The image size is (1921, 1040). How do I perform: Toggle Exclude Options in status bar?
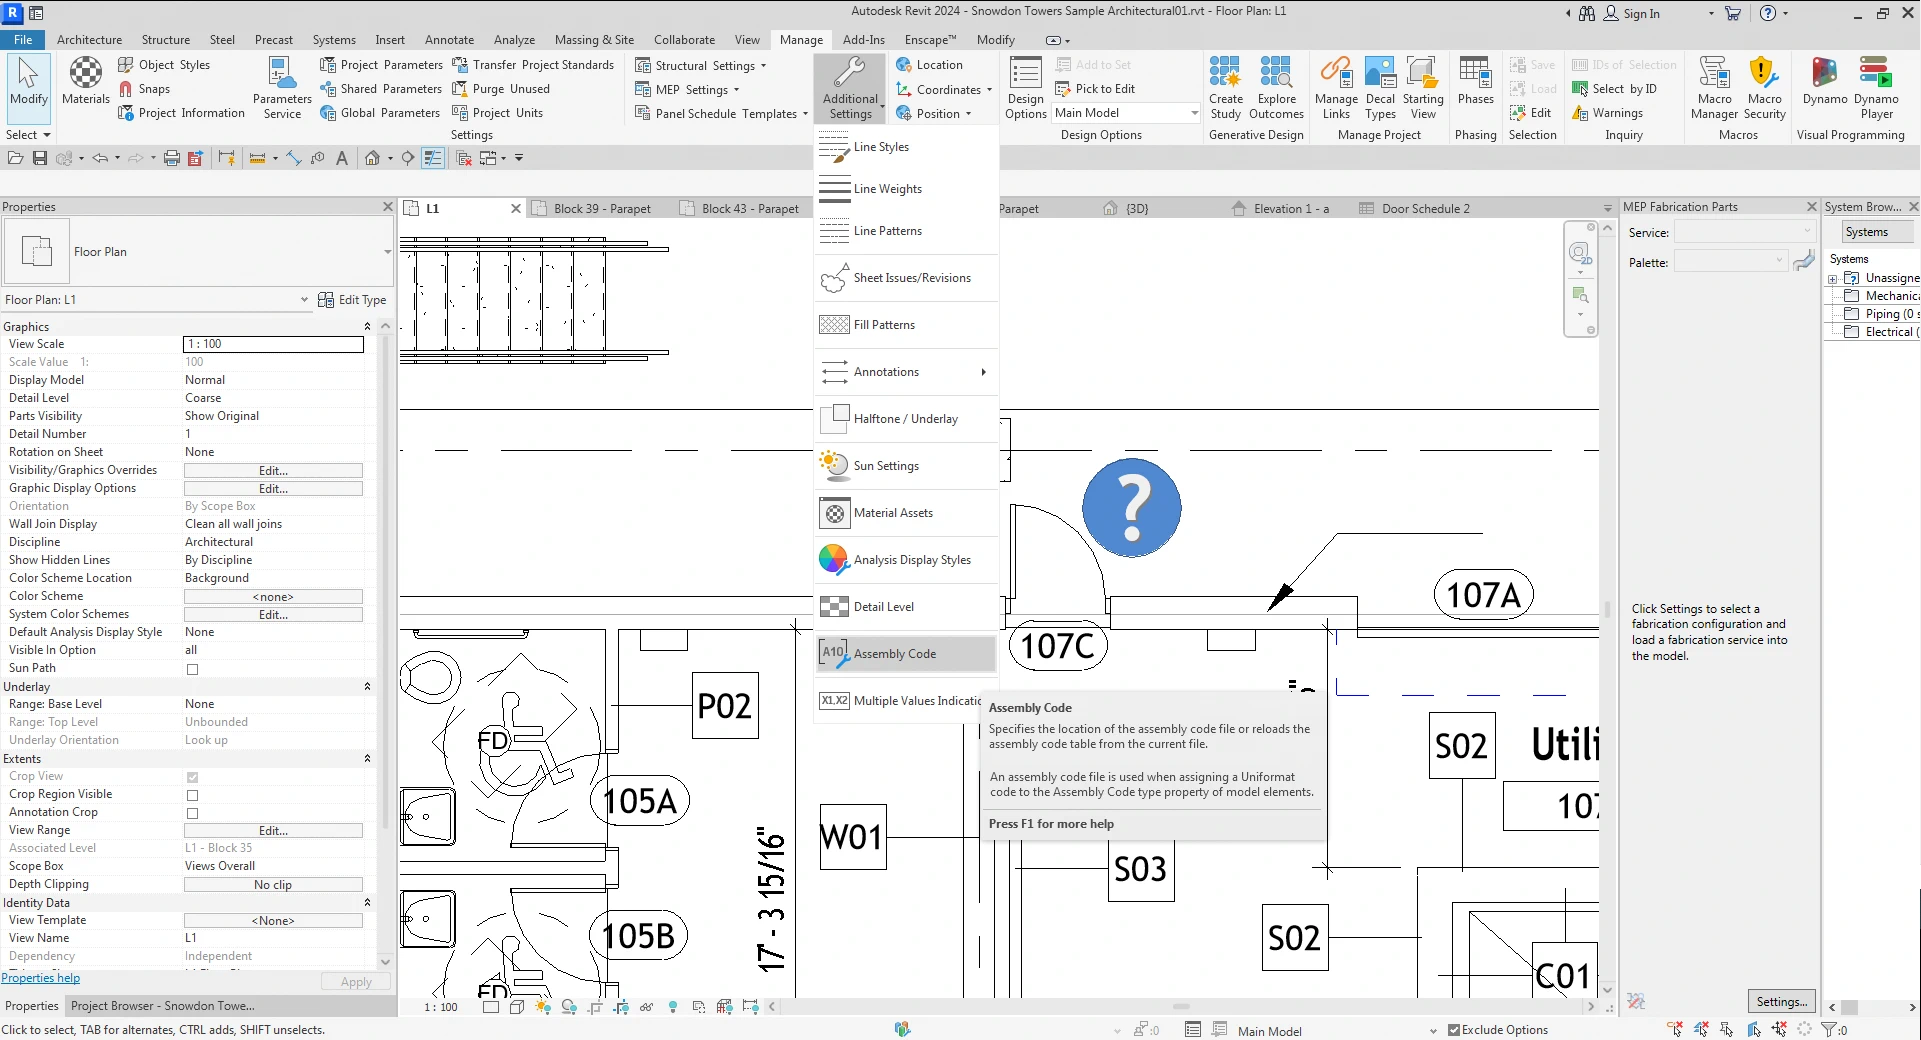1454,1030
